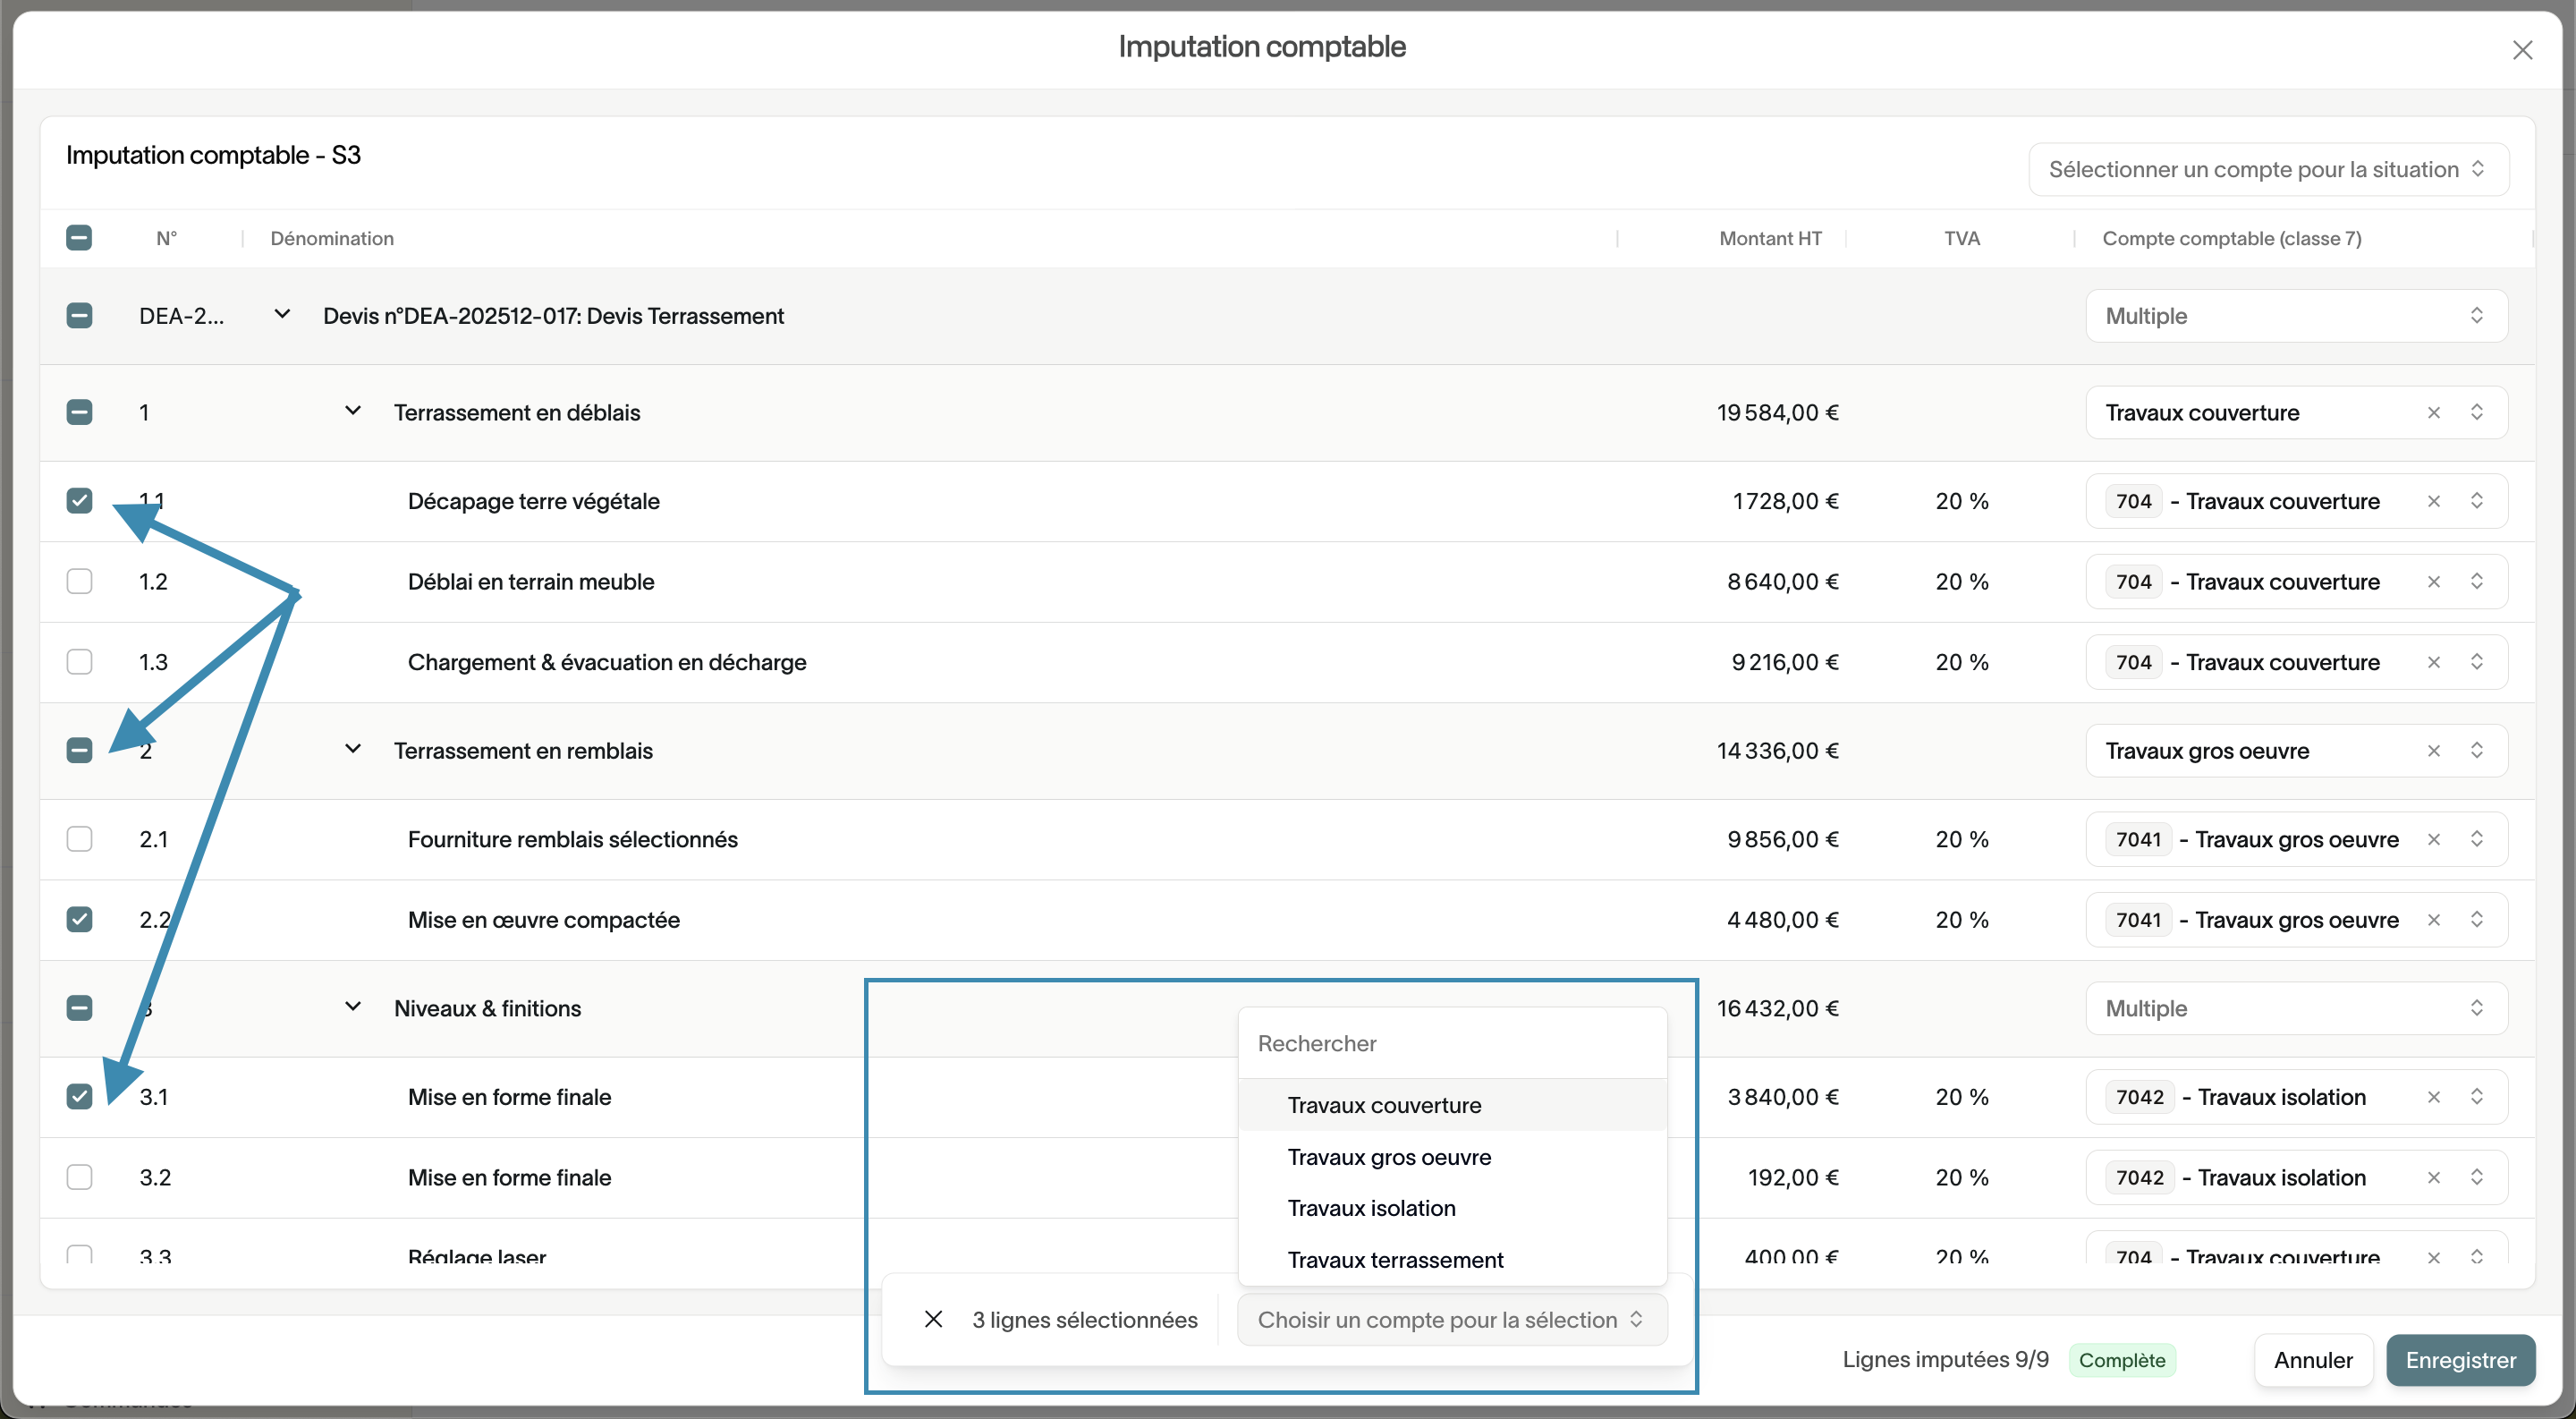The image size is (2576, 1419).
Task: Clear account on Terrassement en remblais row
Action: point(2433,750)
